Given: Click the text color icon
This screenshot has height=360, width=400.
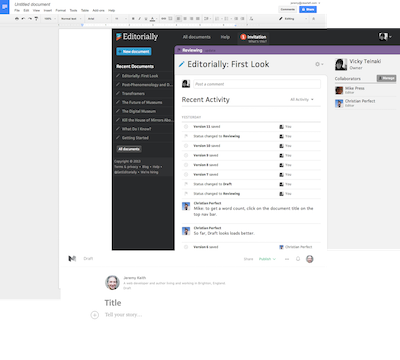Looking at the screenshot, I should point(152,19).
